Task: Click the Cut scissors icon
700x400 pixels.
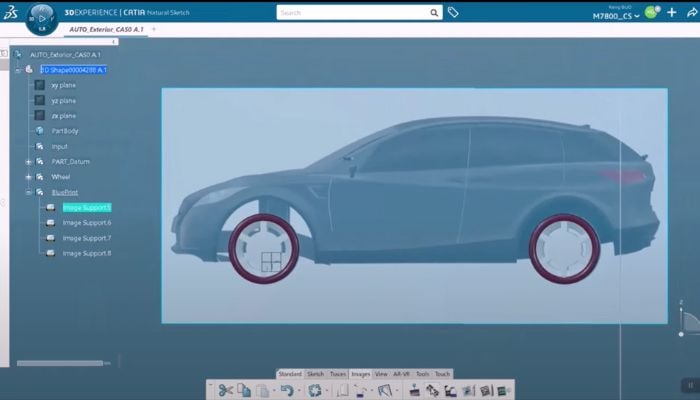Action: click(226, 390)
